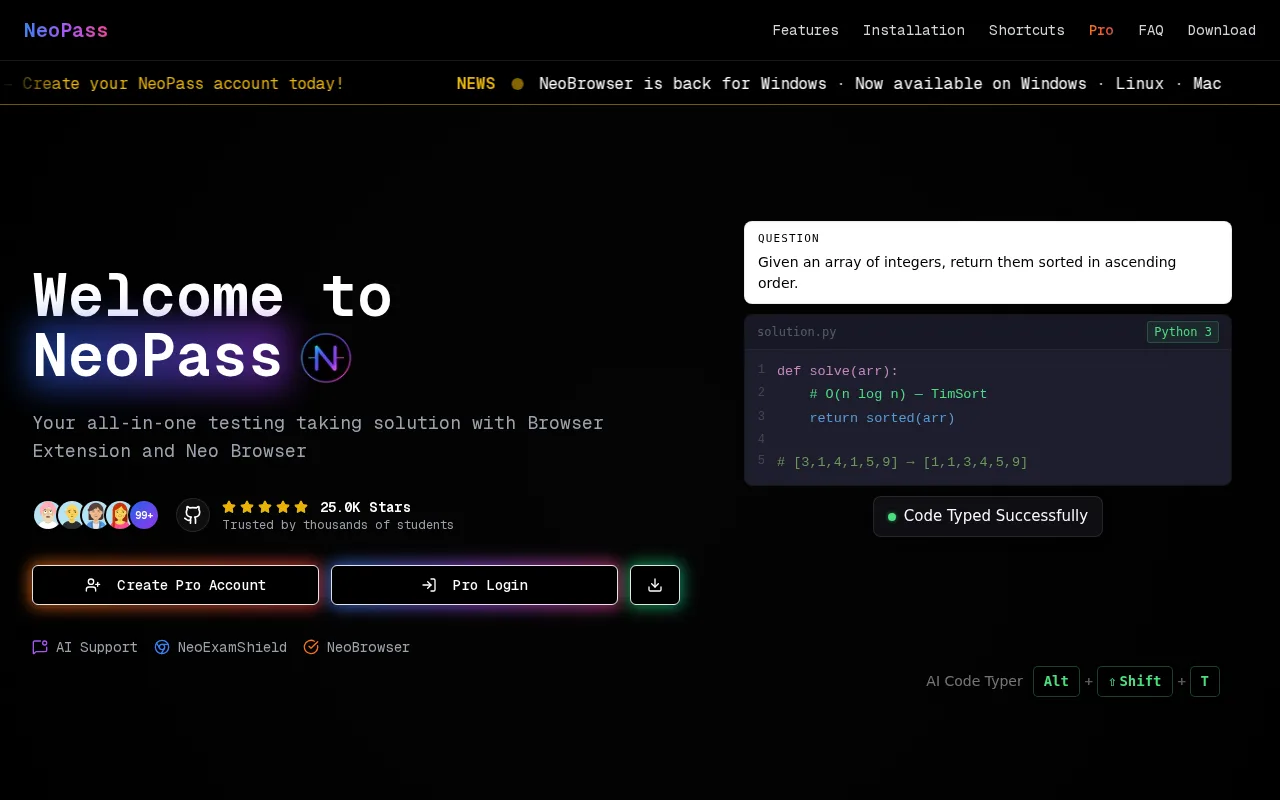Click the Pro Login button
Screen dimensions: 1280x800
coord(474,585)
